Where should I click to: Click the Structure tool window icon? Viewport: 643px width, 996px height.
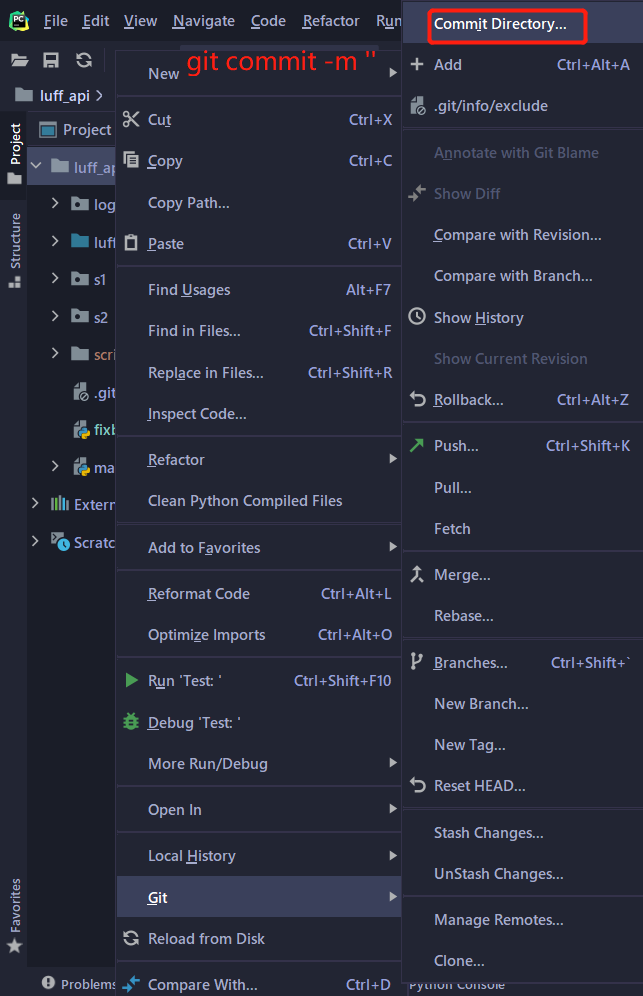(15, 282)
